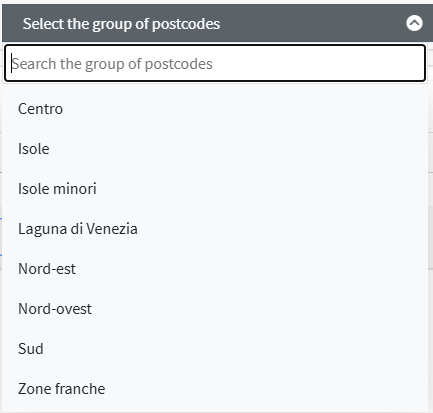Click the search box placeholder text
433x413 pixels.
click(x=112, y=64)
